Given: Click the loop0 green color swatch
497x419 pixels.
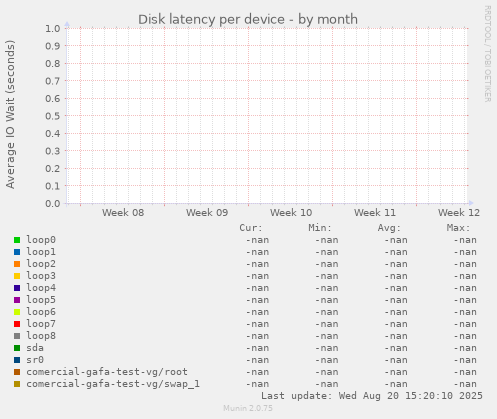Looking at the screenshot, I should 17,240.
